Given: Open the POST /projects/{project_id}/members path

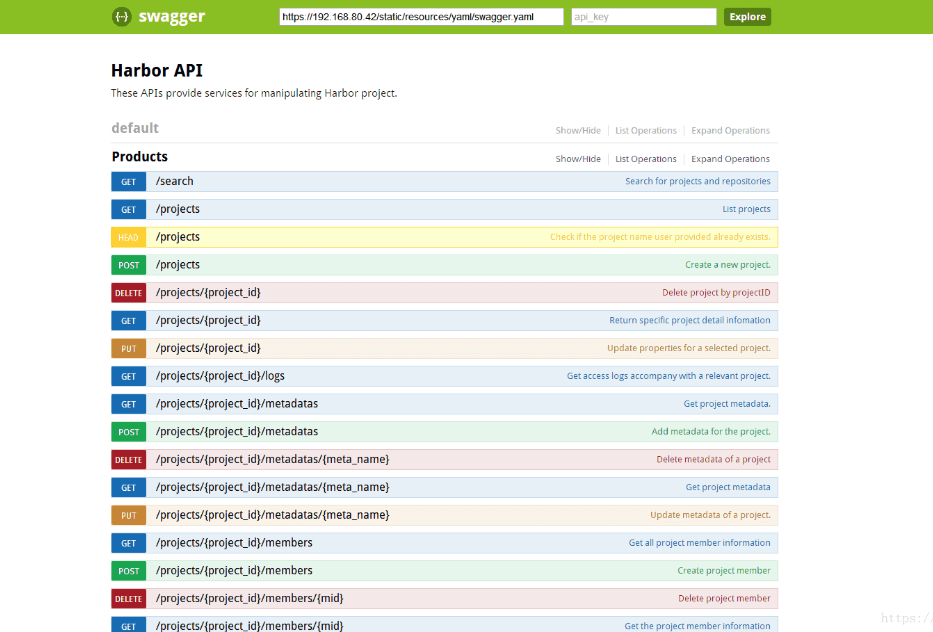Looking at the screenshot, I should click(234, 571).
